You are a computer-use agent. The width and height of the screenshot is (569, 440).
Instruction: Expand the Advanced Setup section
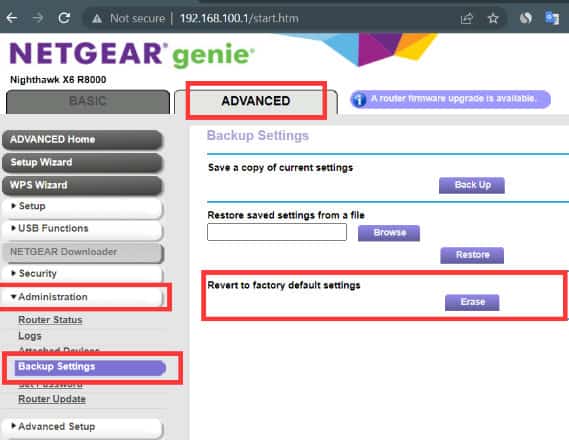click(x=82, y=427)
